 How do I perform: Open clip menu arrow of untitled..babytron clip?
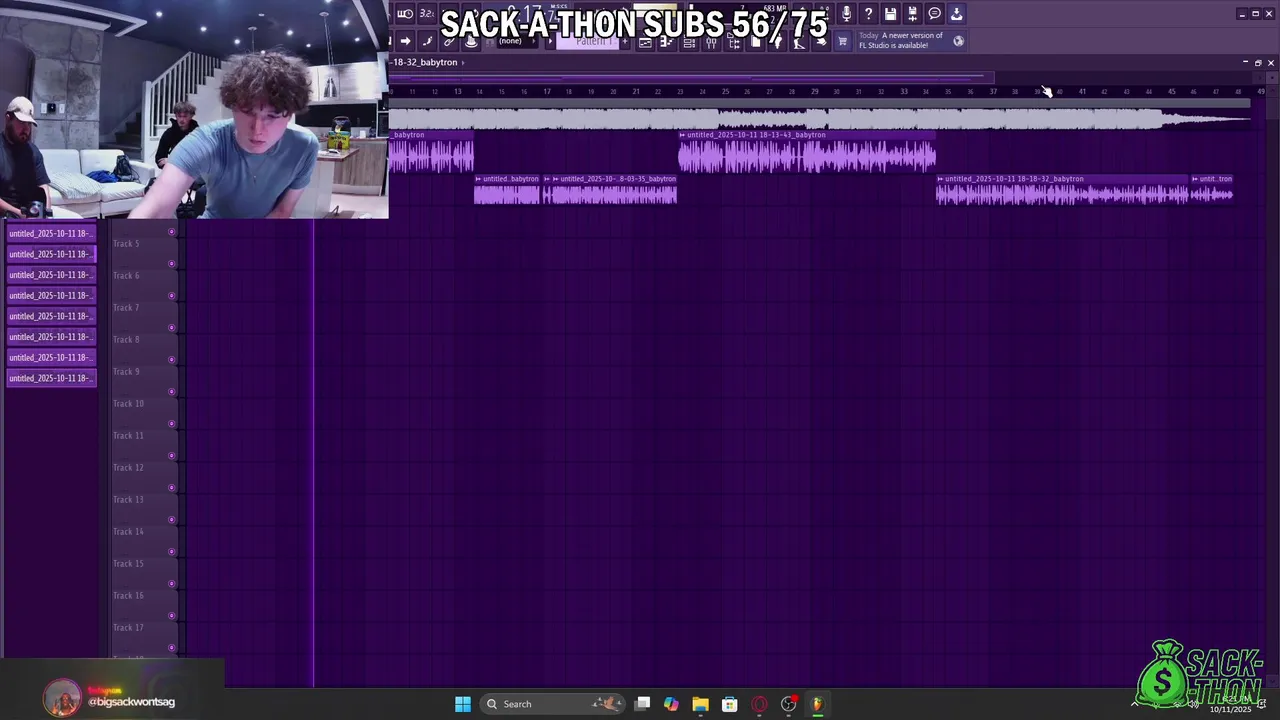point(478,179)
